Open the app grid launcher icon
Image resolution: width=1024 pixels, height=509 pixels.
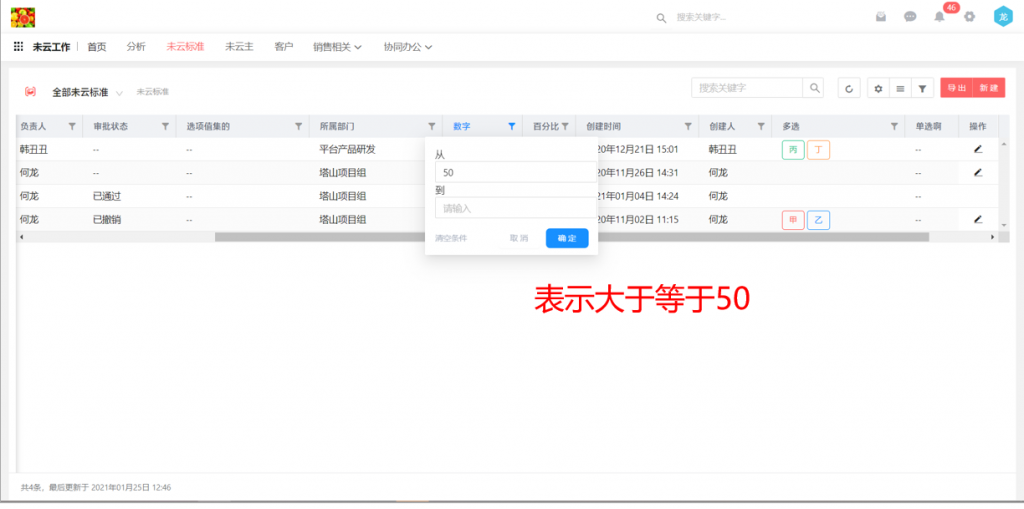tap(18, 47)
